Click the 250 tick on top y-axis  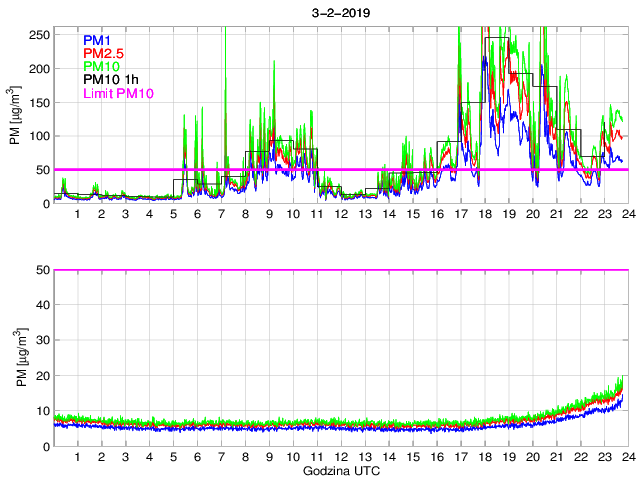point(39,35)
